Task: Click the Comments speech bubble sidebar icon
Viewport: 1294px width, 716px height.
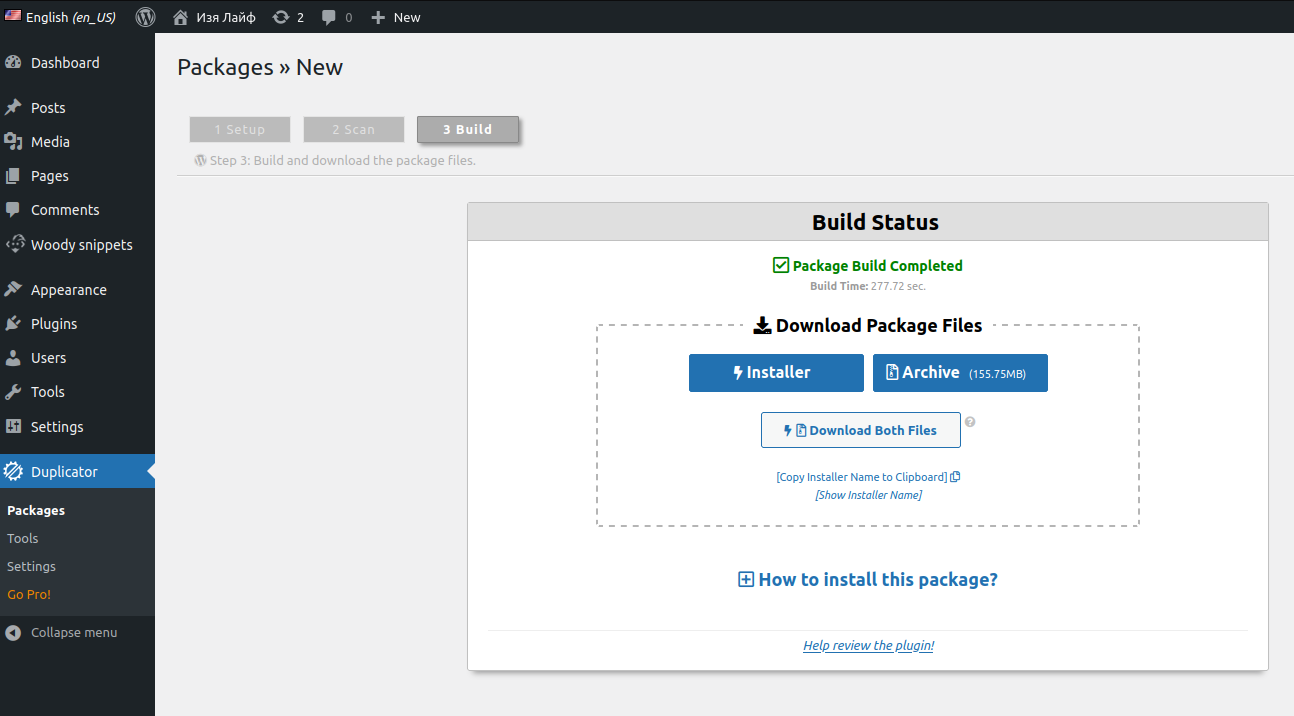Action: click(x=13, y=210)
